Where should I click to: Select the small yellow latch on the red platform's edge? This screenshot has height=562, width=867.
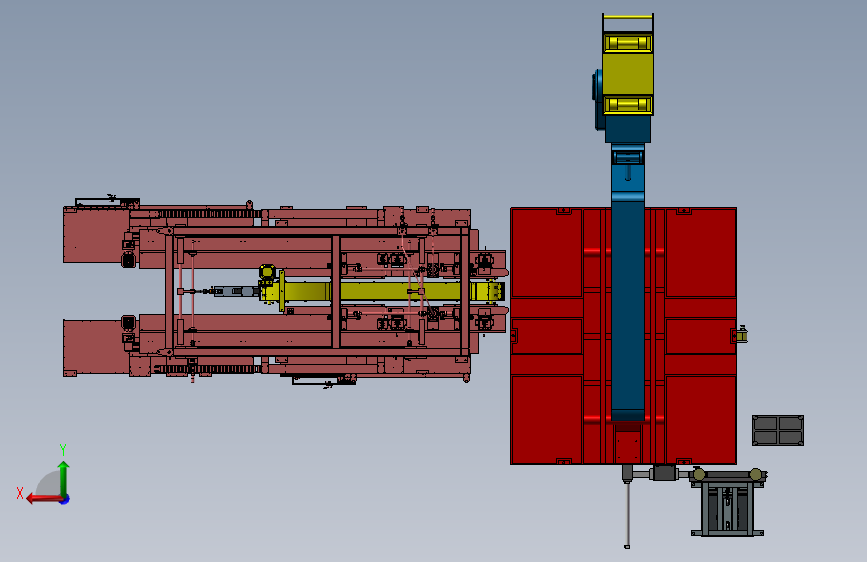pyautogui.click(x=741, y=334)
